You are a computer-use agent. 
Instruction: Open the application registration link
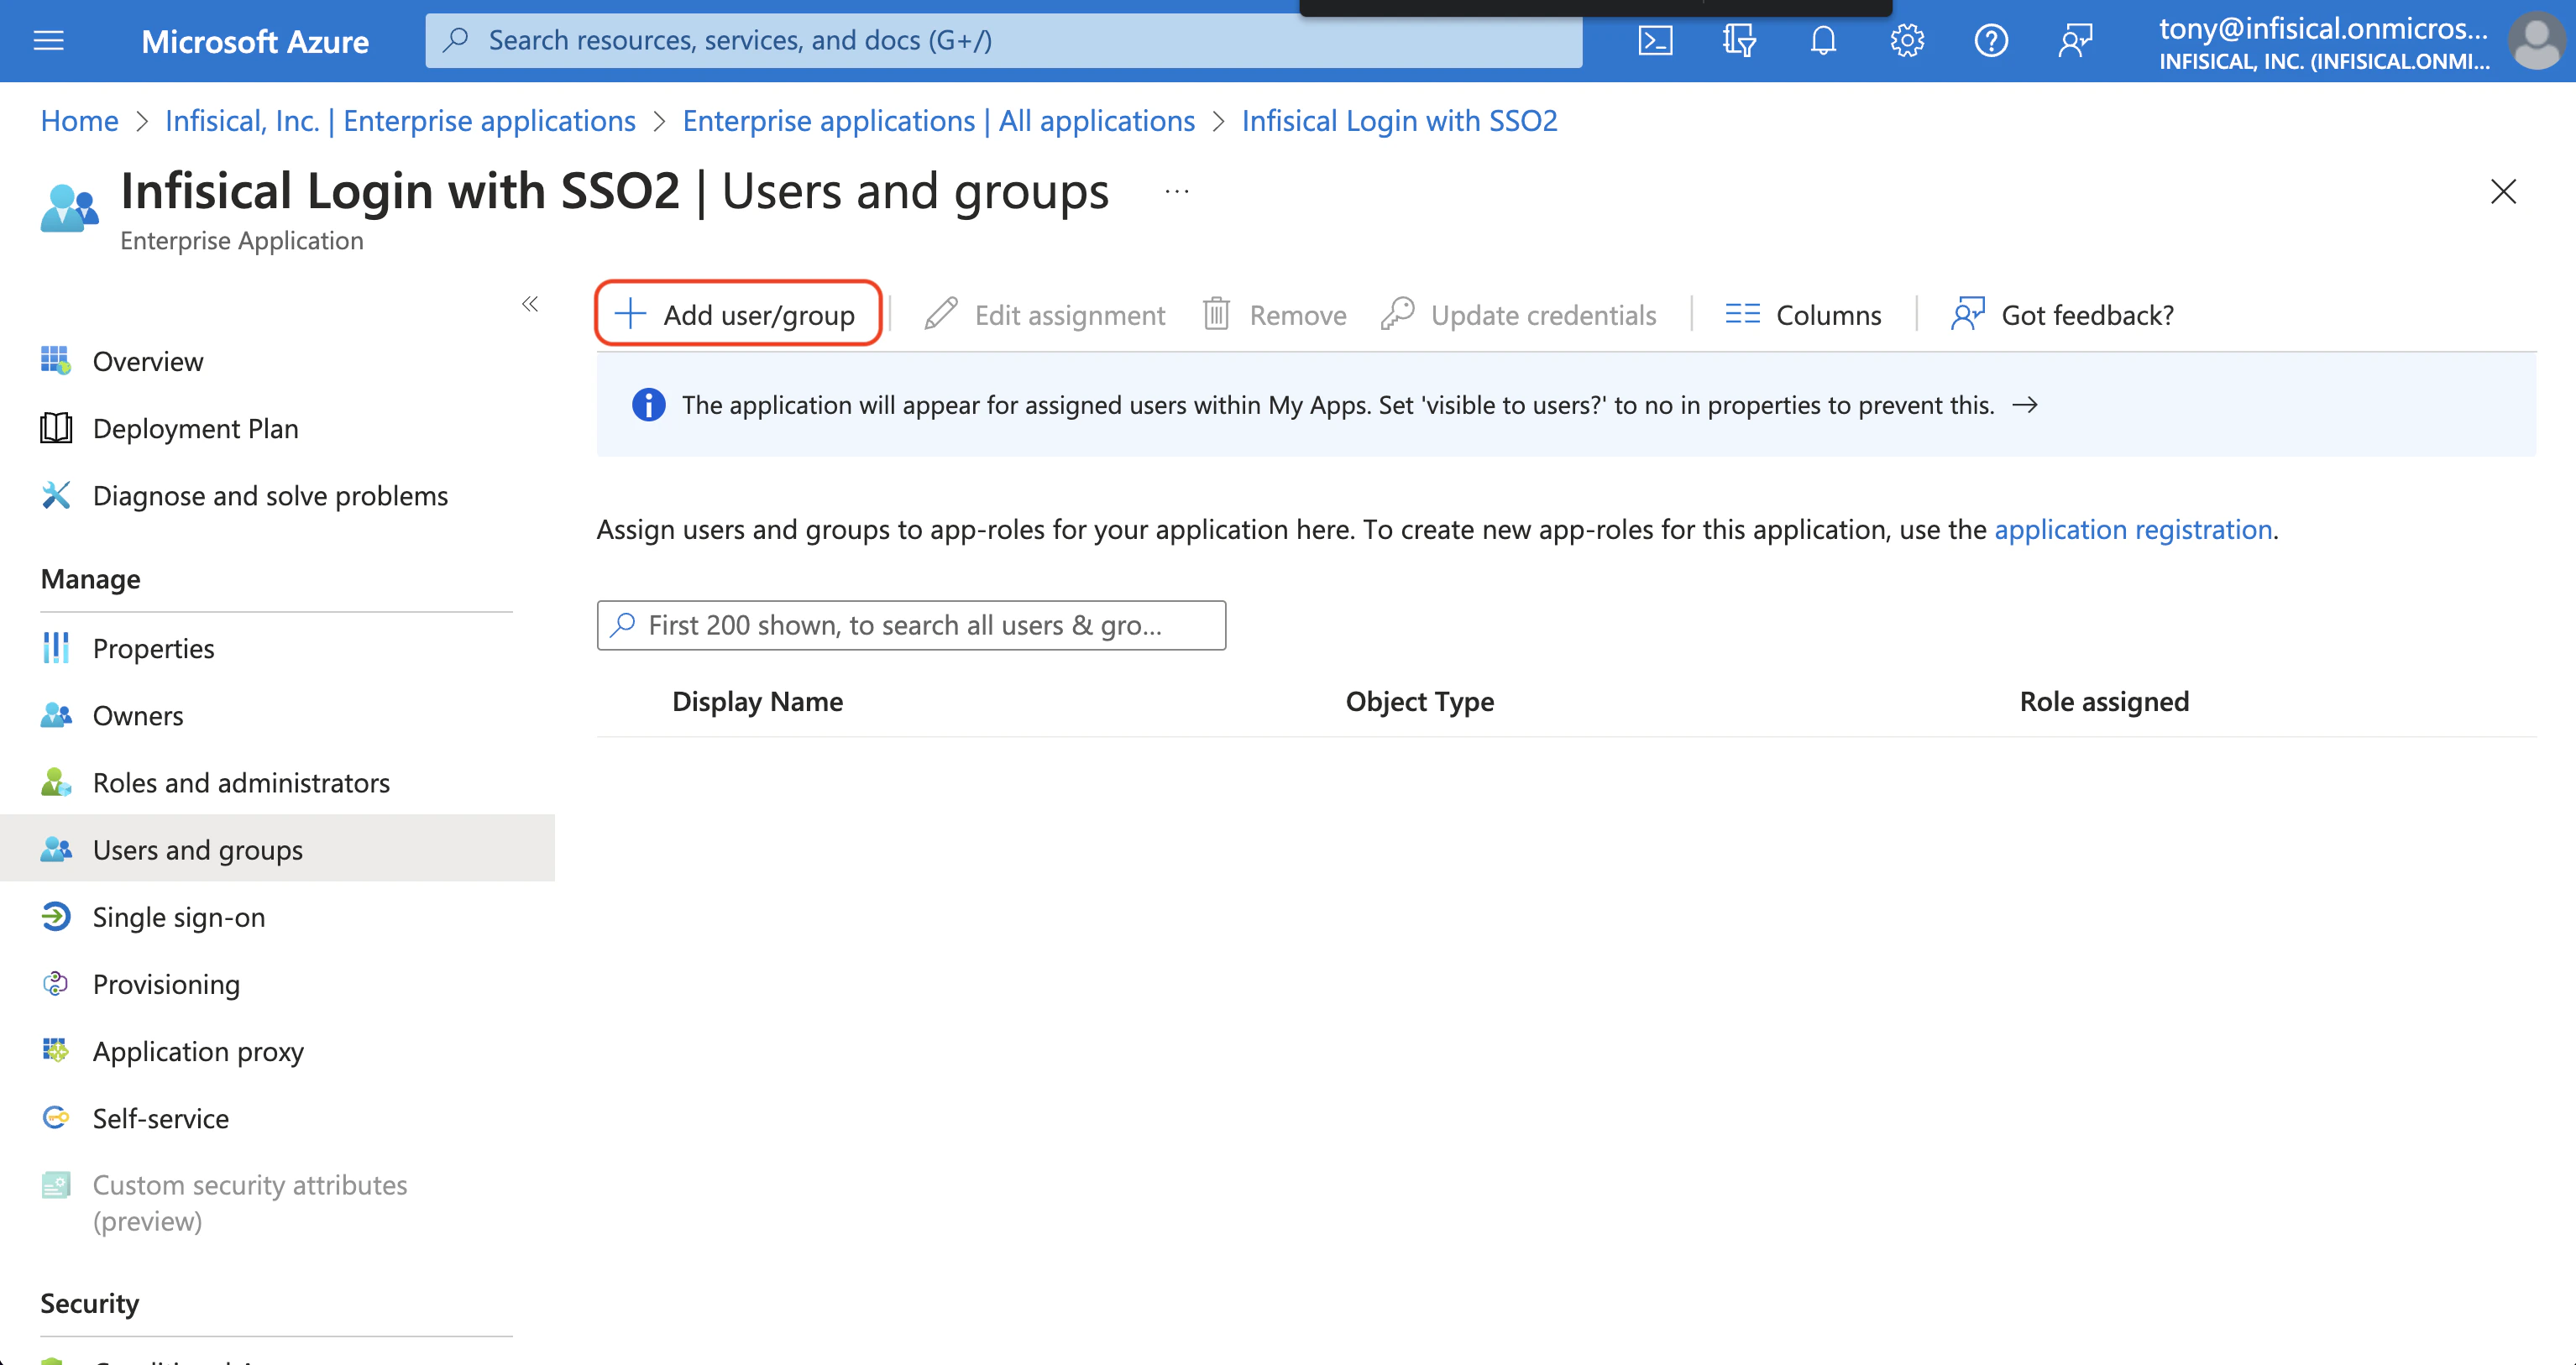(2133, 529)
